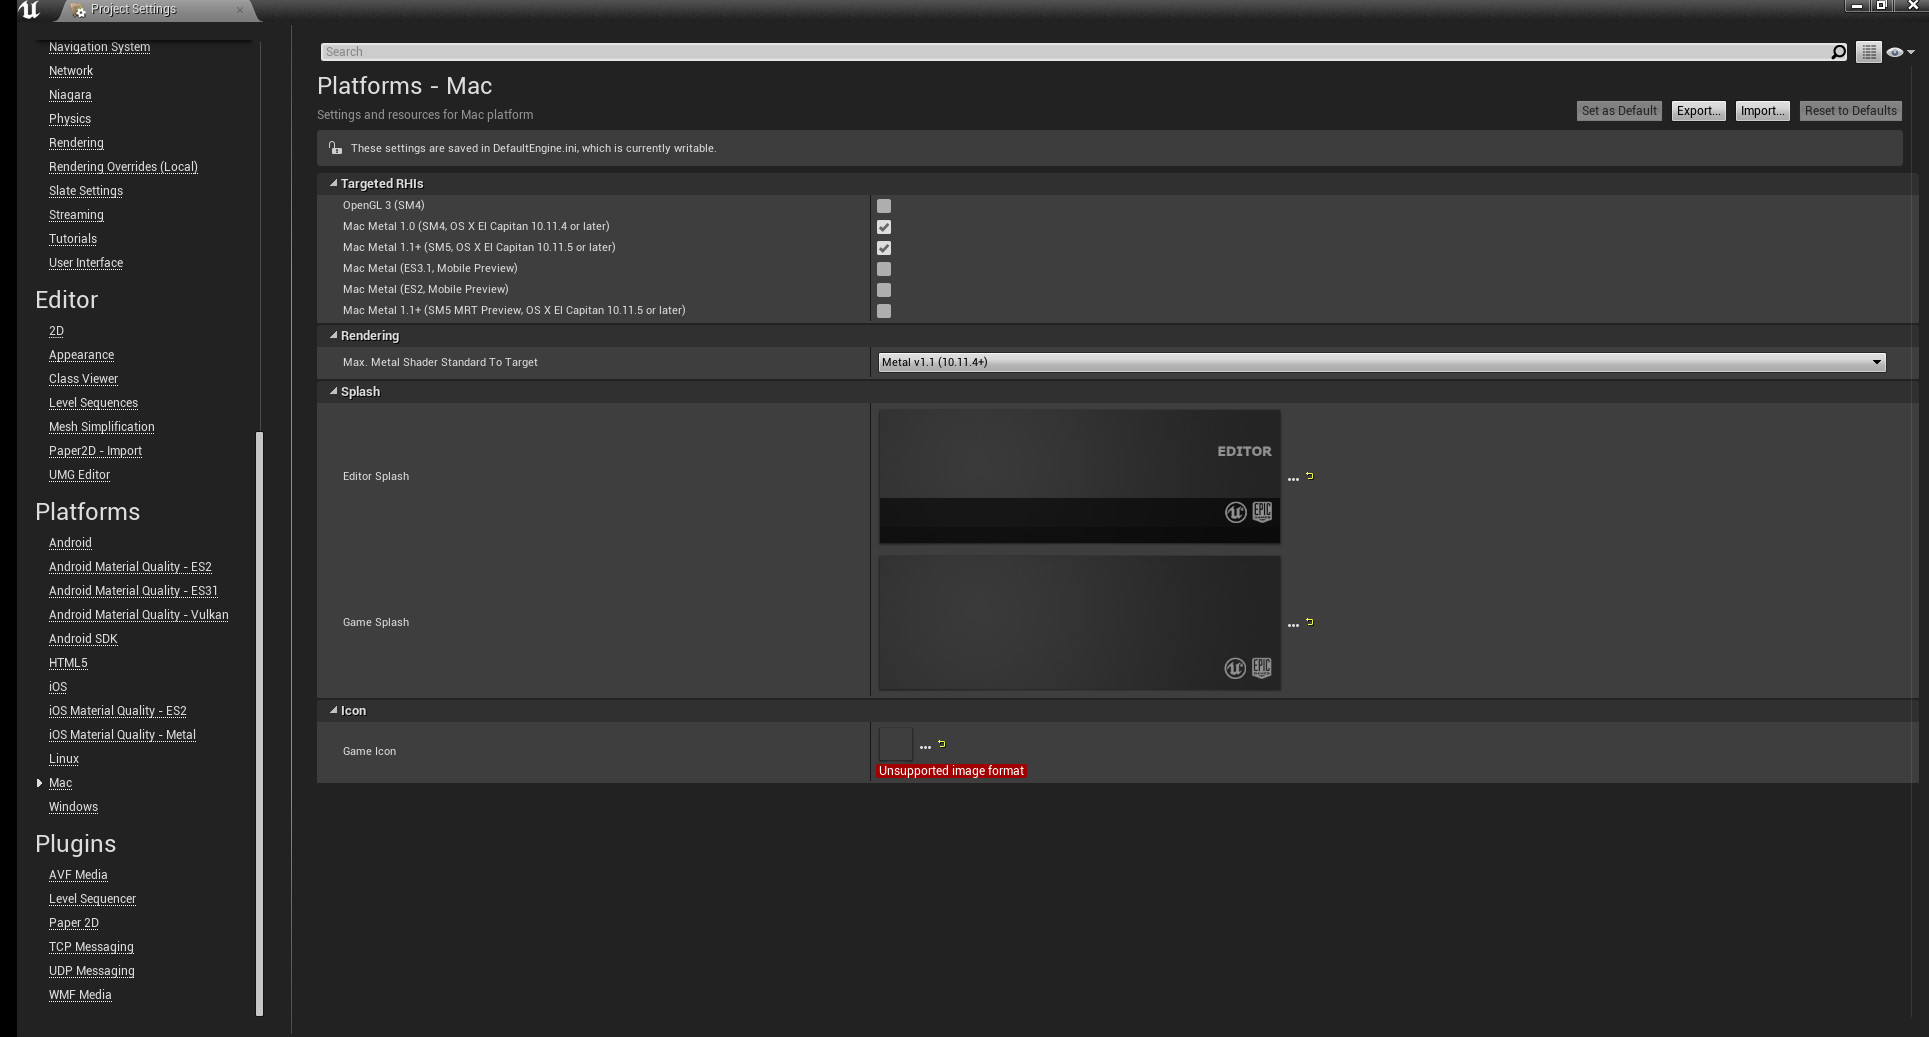Image resolution: width=1929 pixels, height=1037 pixels.
Task: Go to Physics settings
Action: (70, 119)
